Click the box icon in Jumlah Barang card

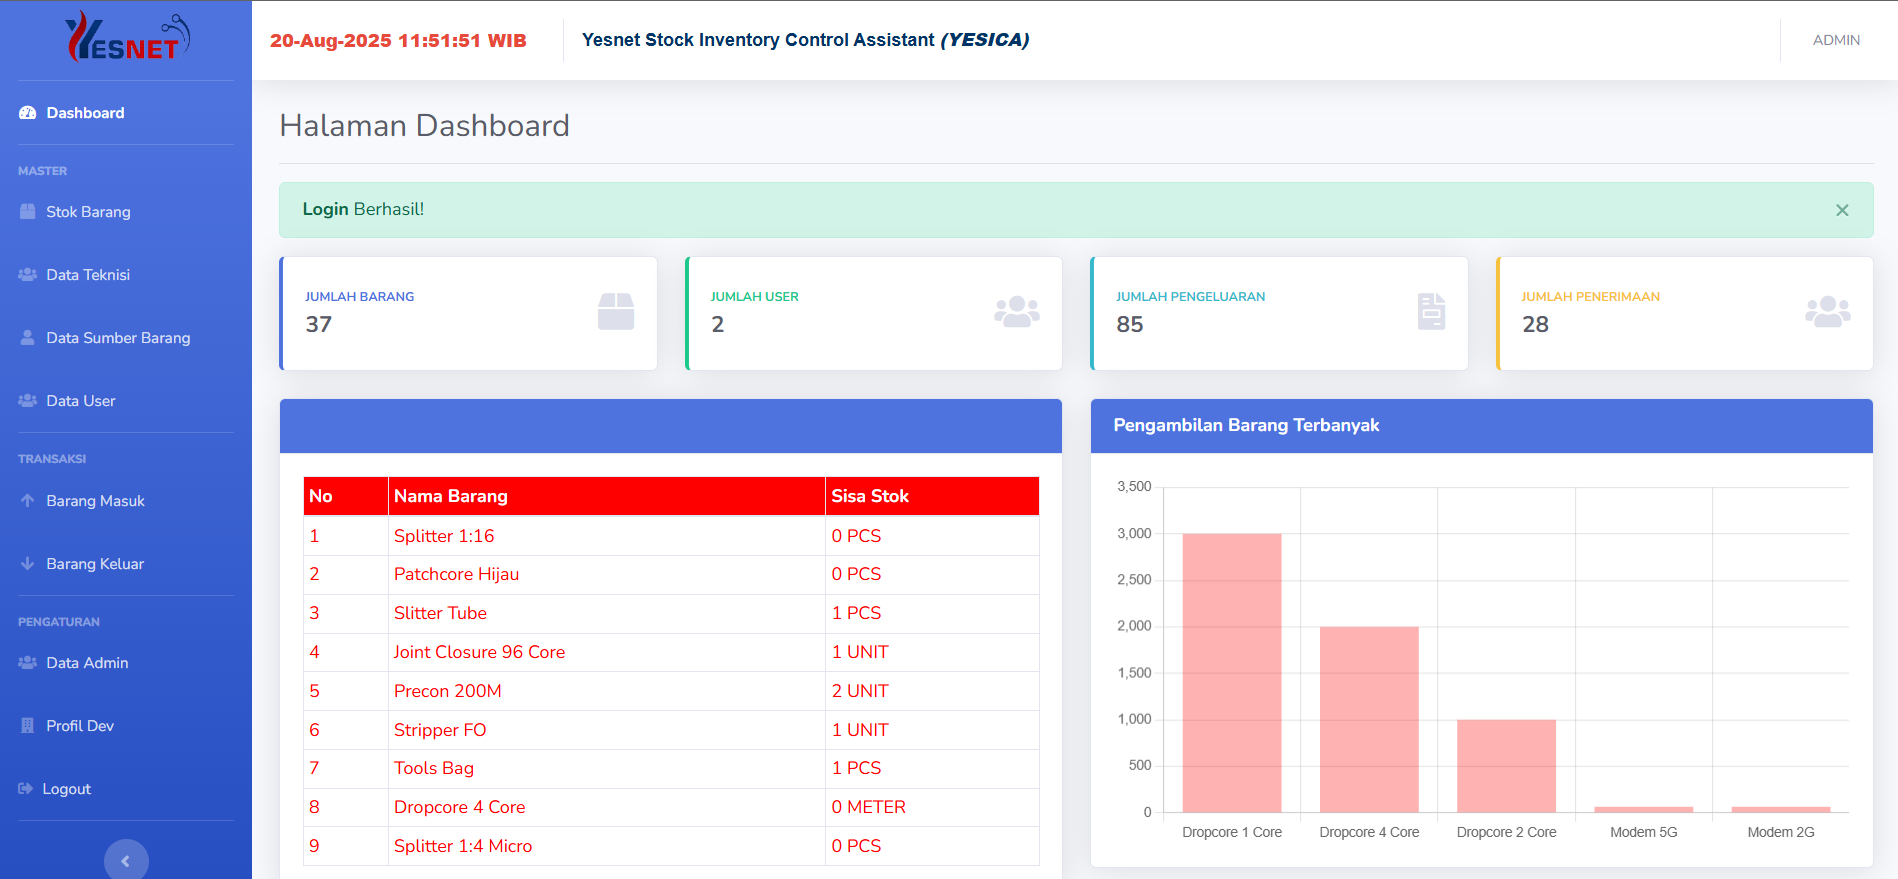click(615, 311)
